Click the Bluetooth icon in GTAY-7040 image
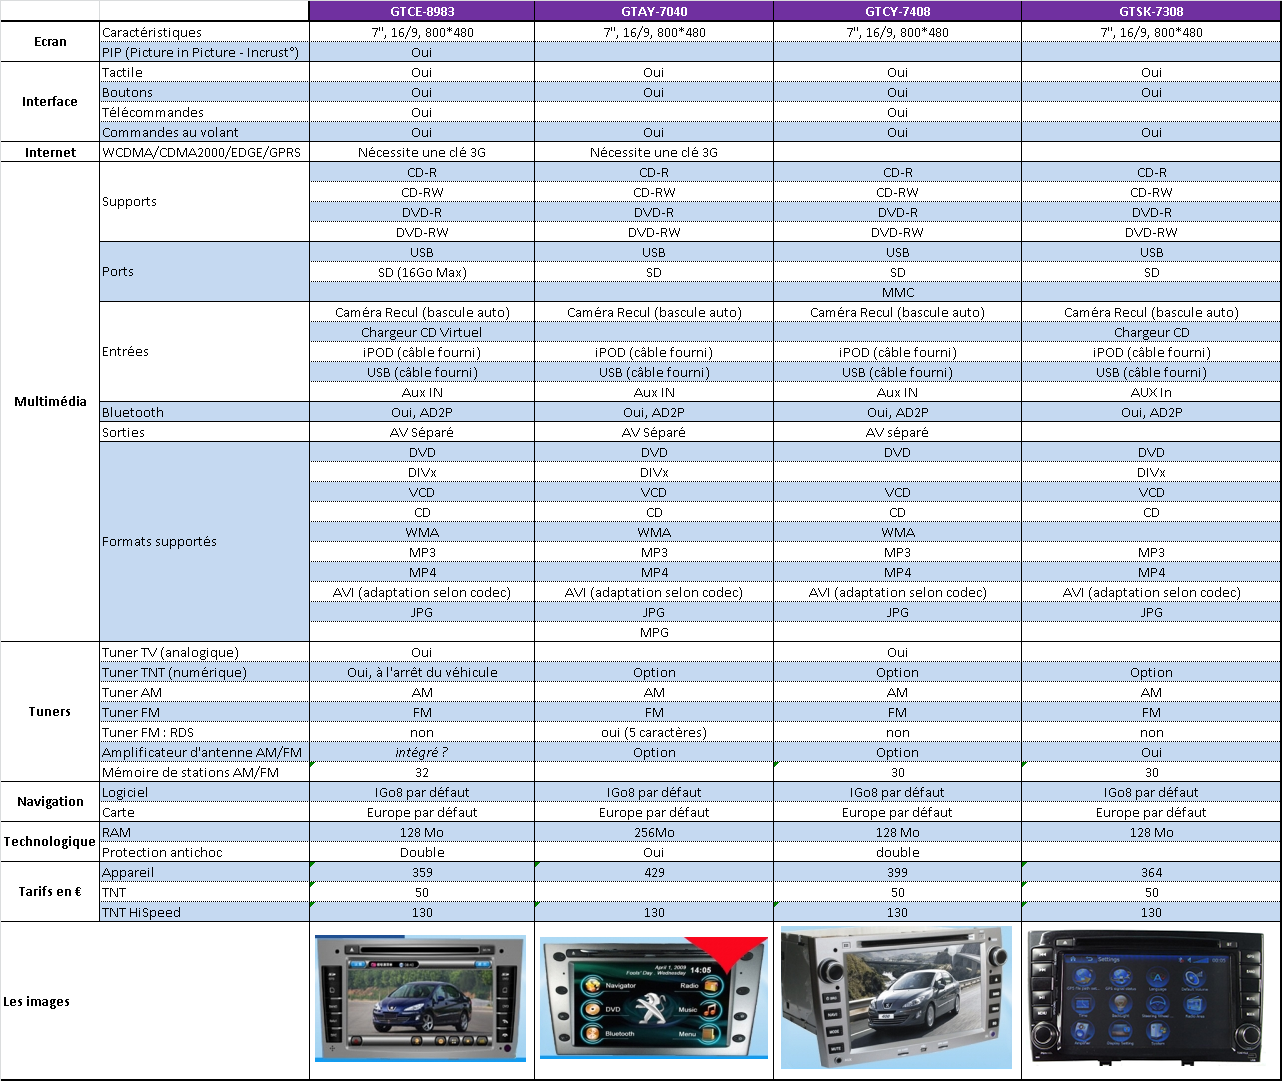 click(592, 1033)
